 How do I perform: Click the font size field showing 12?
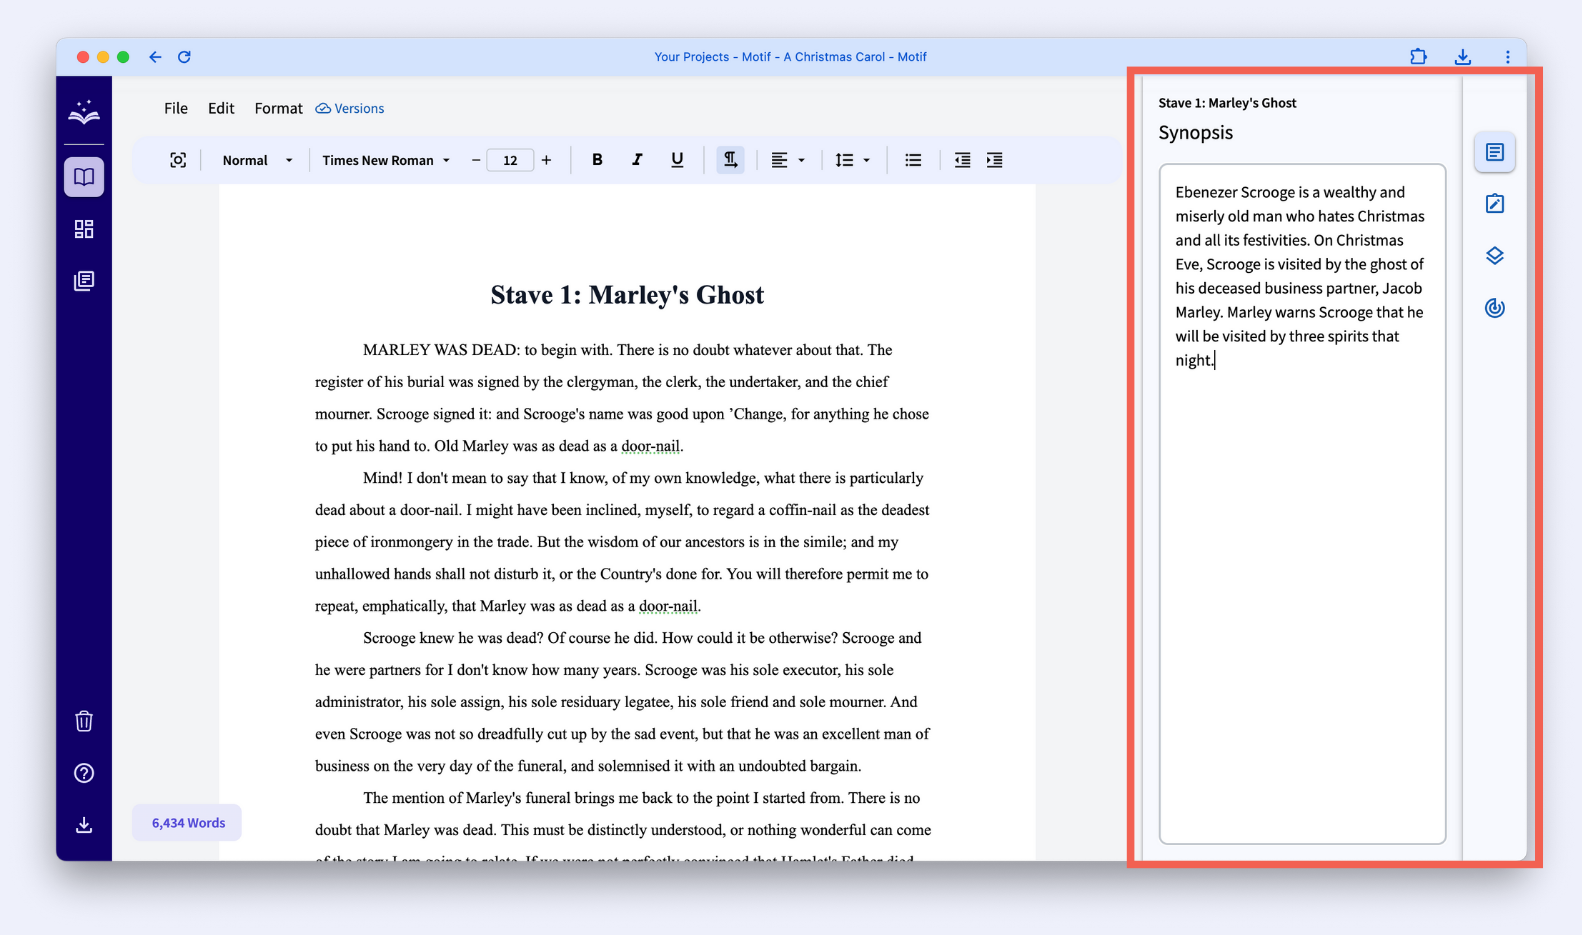[510, 160]
